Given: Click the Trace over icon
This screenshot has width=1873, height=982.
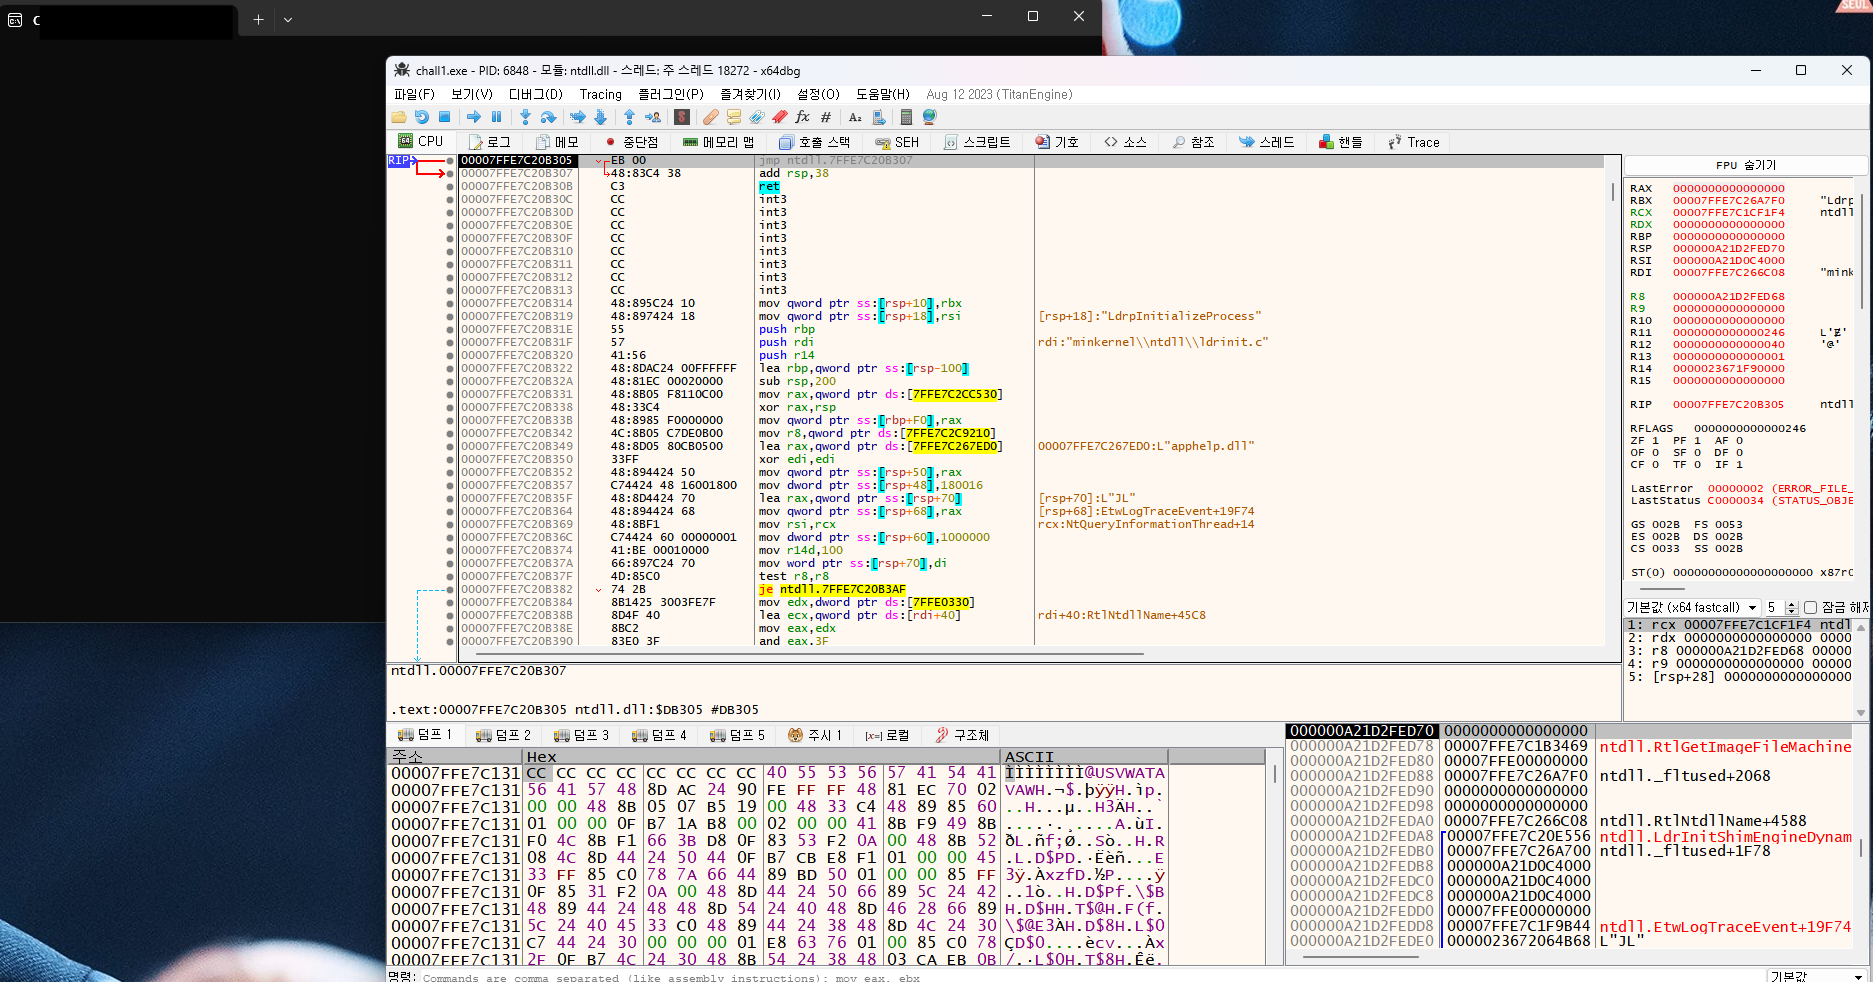Looking at the screenshot, I should tap(600, 117).
